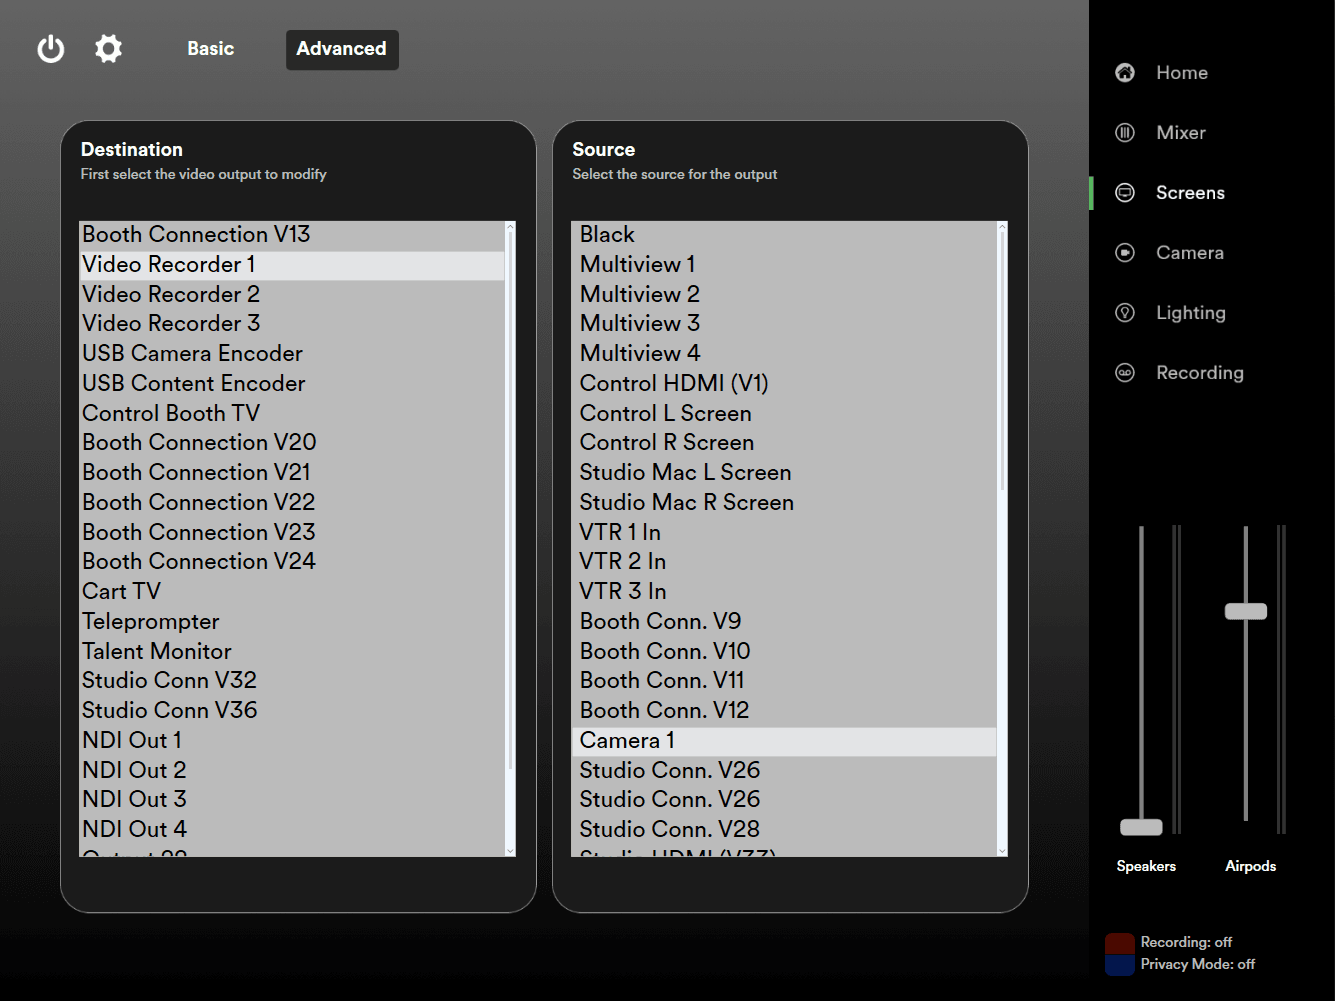The height and width of the screenshot is (1001, 1335).
Task: Choose Control R Screen source
Action: [x=784, y=443]
